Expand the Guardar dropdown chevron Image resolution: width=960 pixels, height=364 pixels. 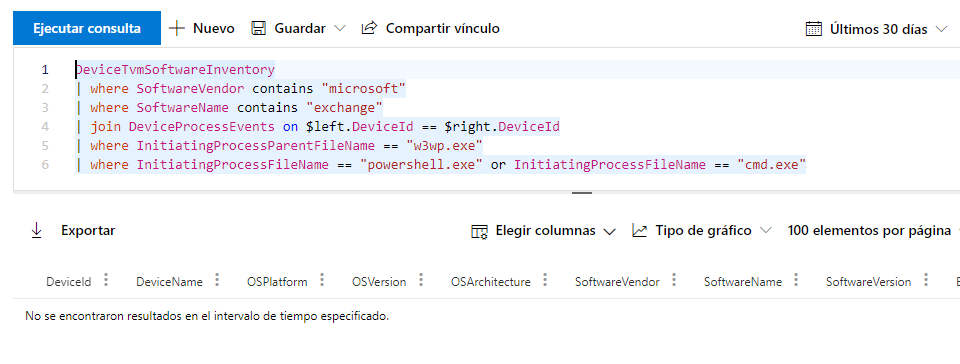(x=340, y=28)
